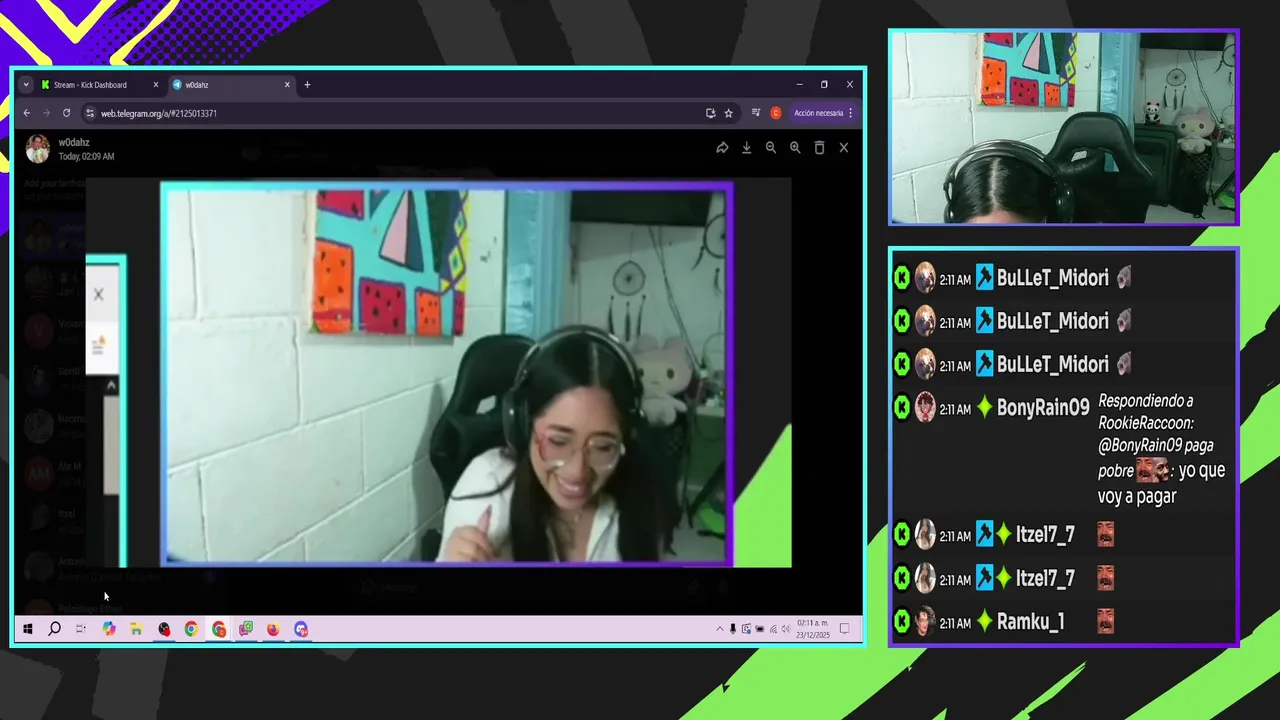Open File Explorer from the taskbar
The image size is (1280, 720).
coord(136,629)
